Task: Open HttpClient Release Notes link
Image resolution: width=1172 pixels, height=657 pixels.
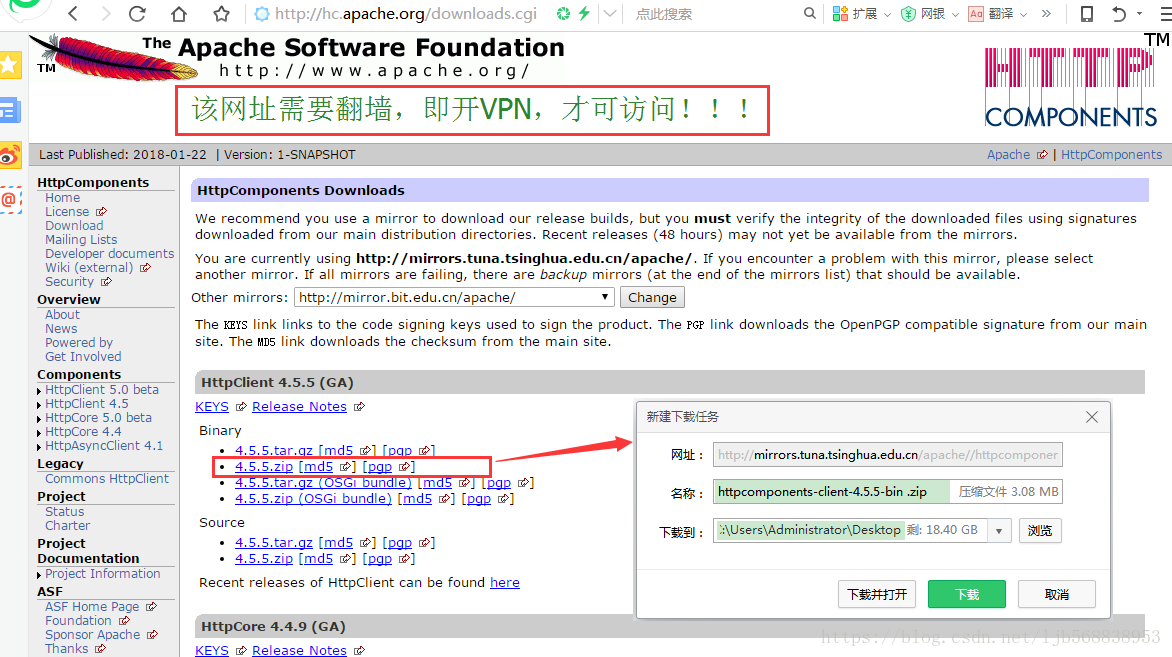Action: (299, 407)
